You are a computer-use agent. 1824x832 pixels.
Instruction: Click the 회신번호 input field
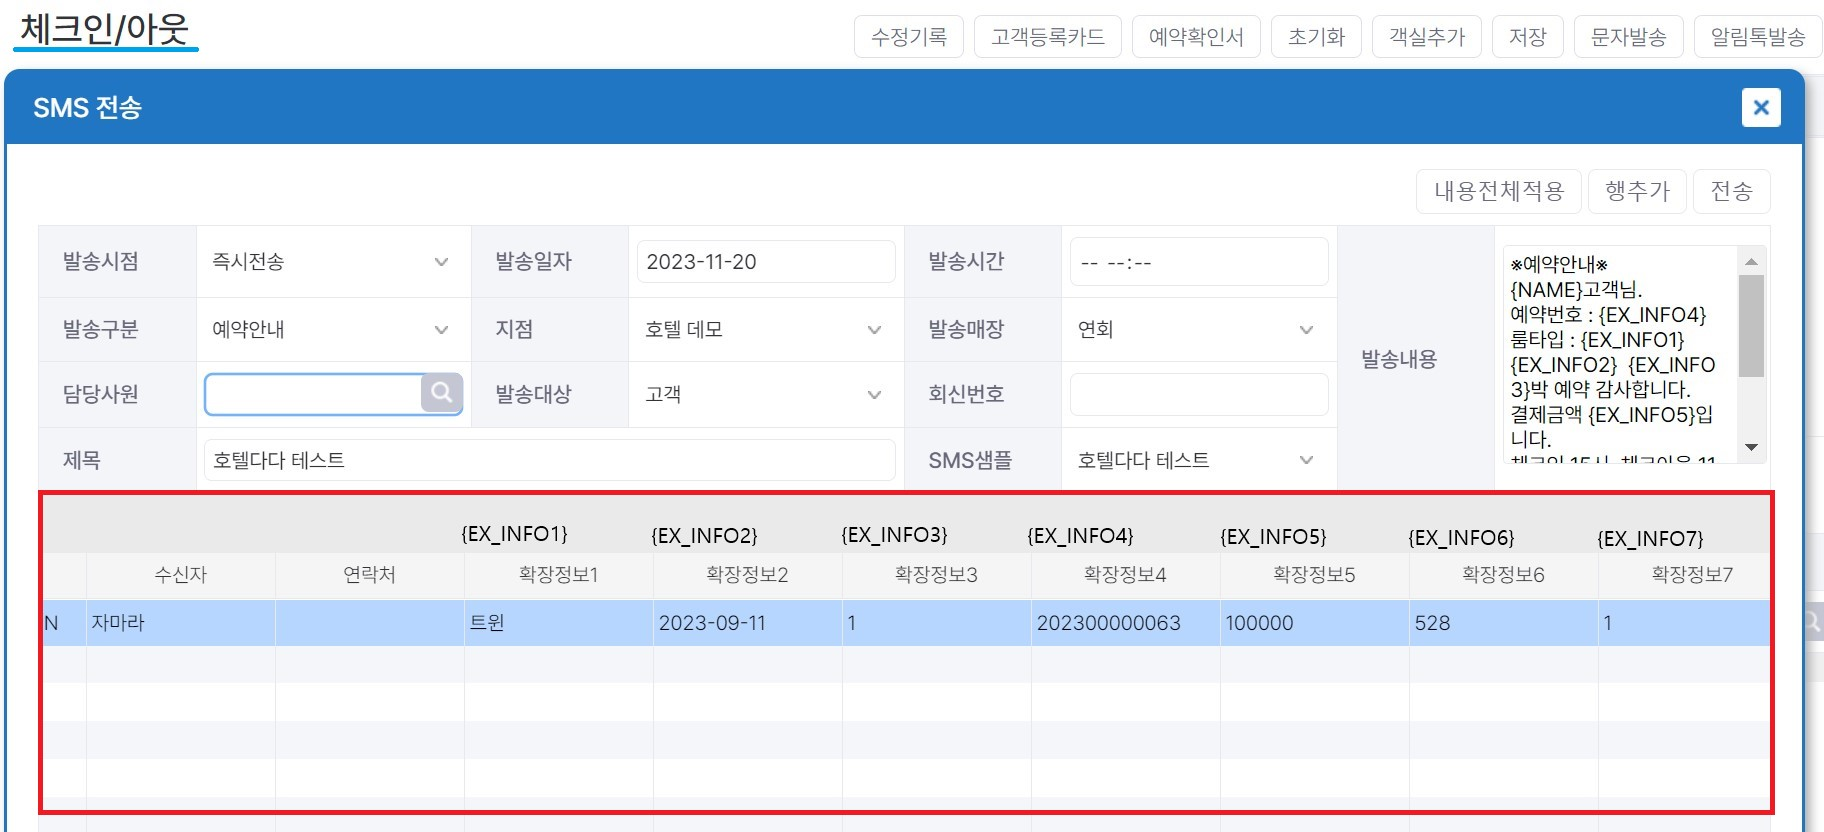(x=1198, y=394)
